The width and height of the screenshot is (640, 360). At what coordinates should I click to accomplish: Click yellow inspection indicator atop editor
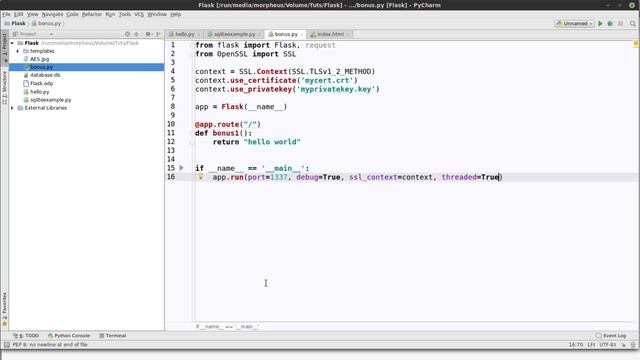click(x=636, y=44)
